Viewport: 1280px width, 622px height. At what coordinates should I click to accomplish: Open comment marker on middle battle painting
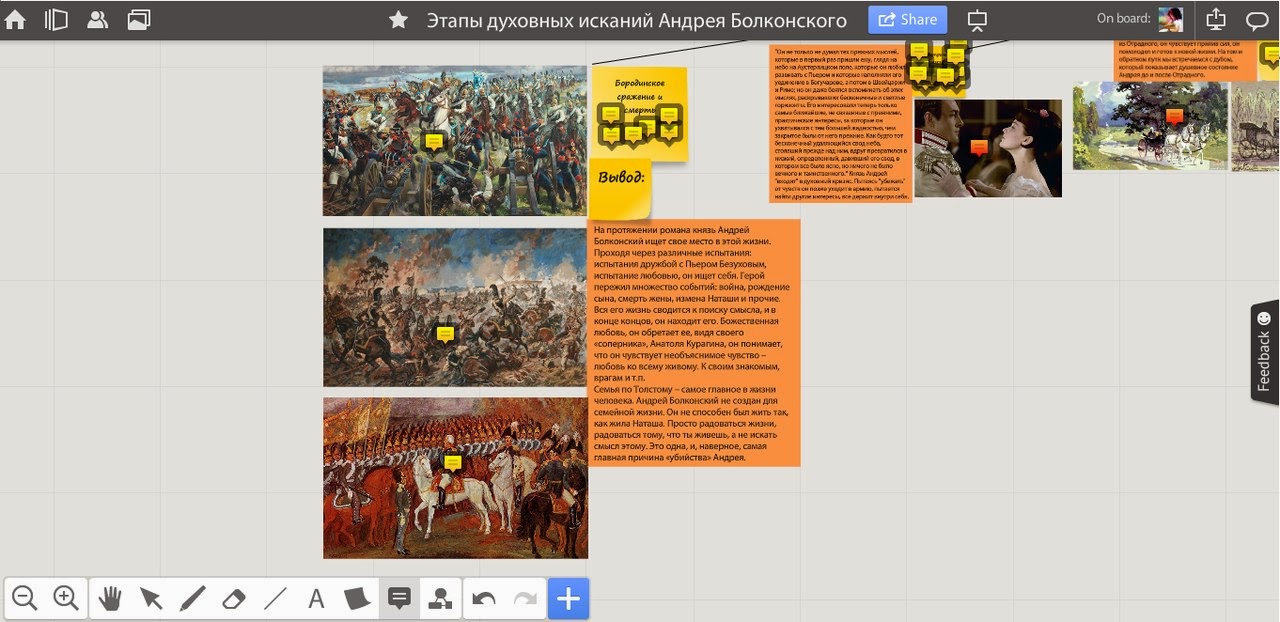tap(446, 334)
